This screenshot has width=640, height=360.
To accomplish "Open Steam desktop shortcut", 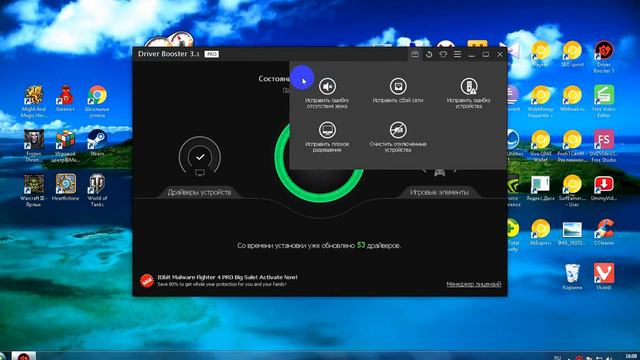I will [x=97, y=143].
